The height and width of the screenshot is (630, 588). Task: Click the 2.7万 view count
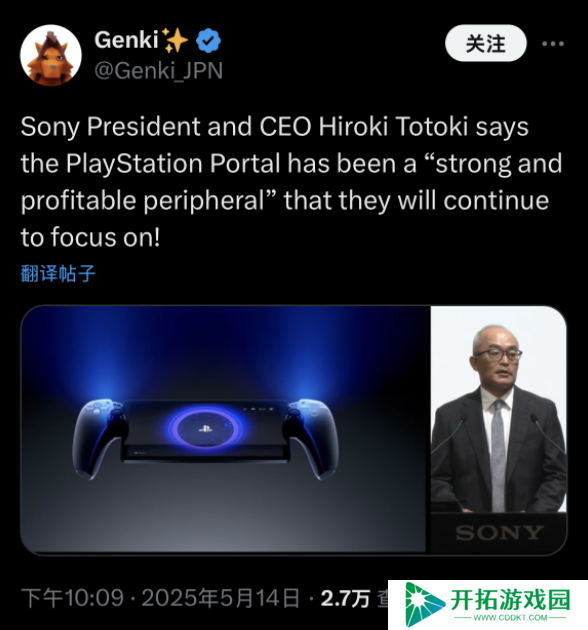pyautogui.click(x=345, y=599)
